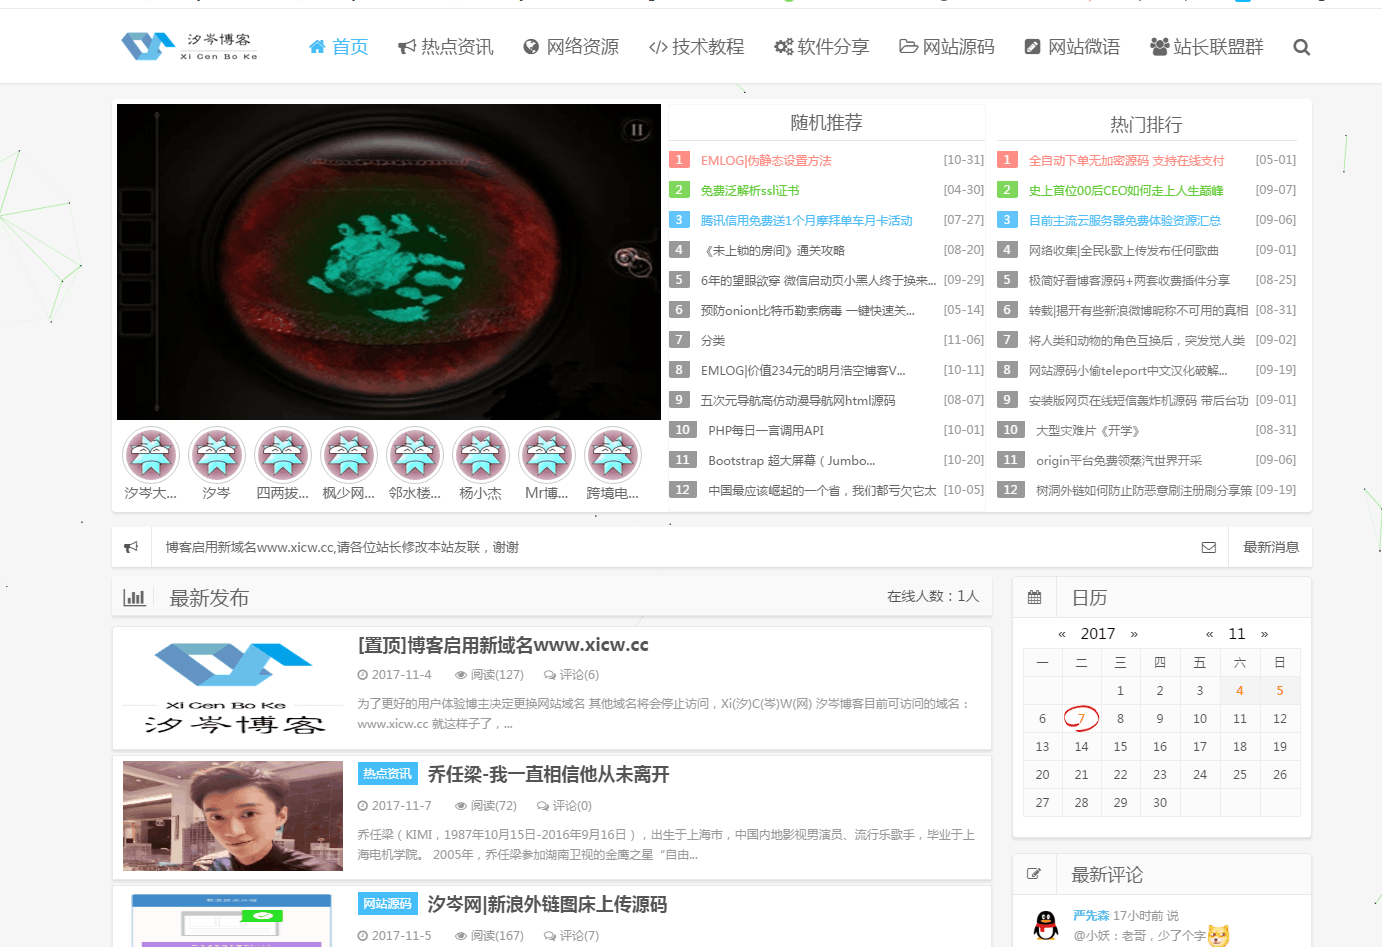The image size is (1382, 947).
Task: Go to previous year in calendar
Action: click(1061, 634)
